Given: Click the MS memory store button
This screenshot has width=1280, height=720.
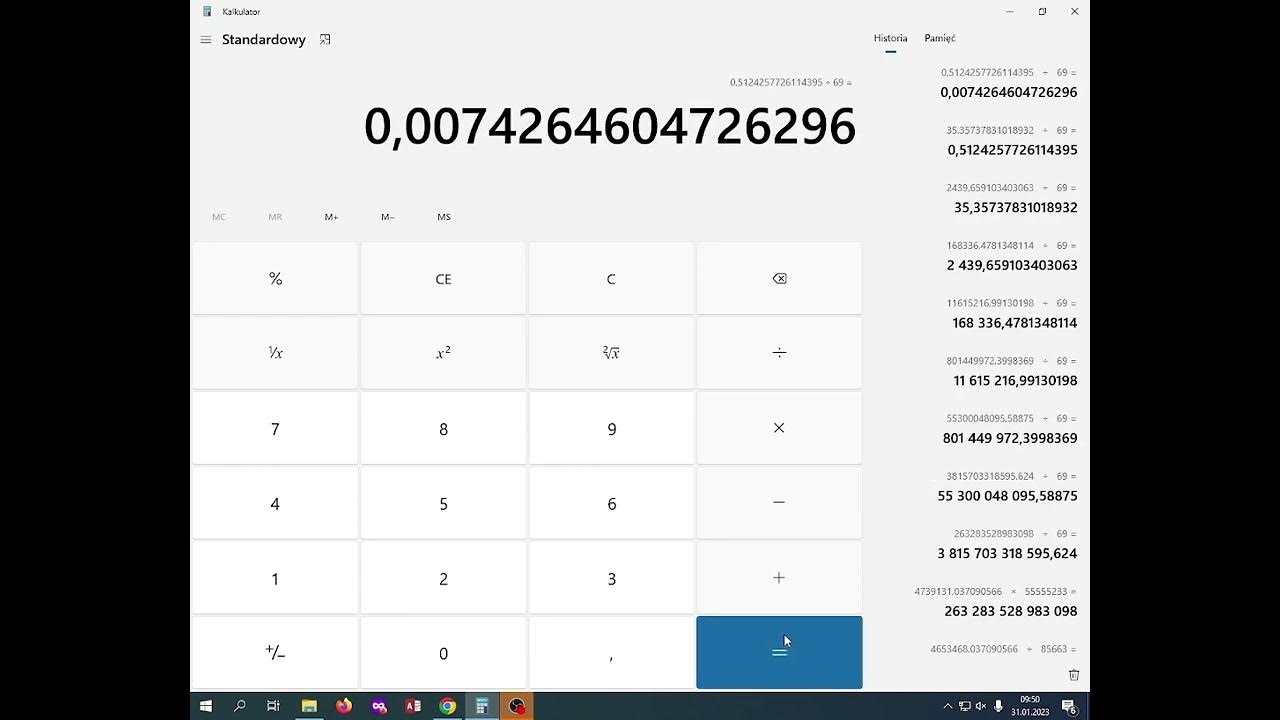Looking at the screenshot, I should 444,217.
